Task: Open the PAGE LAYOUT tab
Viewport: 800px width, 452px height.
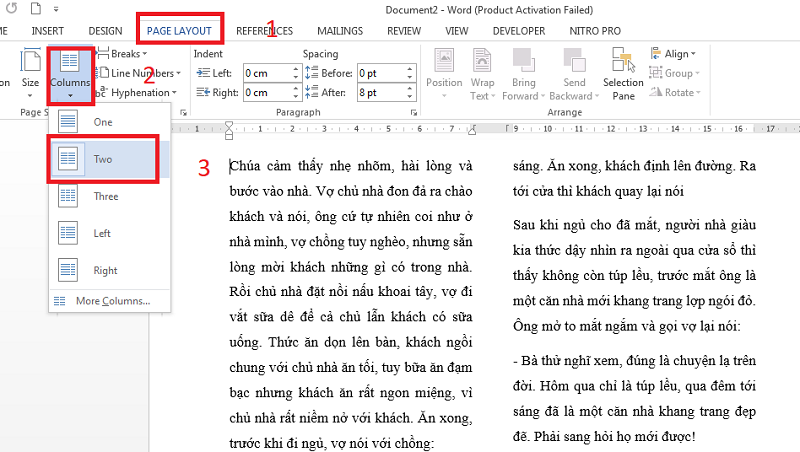Action: point(179,31)
